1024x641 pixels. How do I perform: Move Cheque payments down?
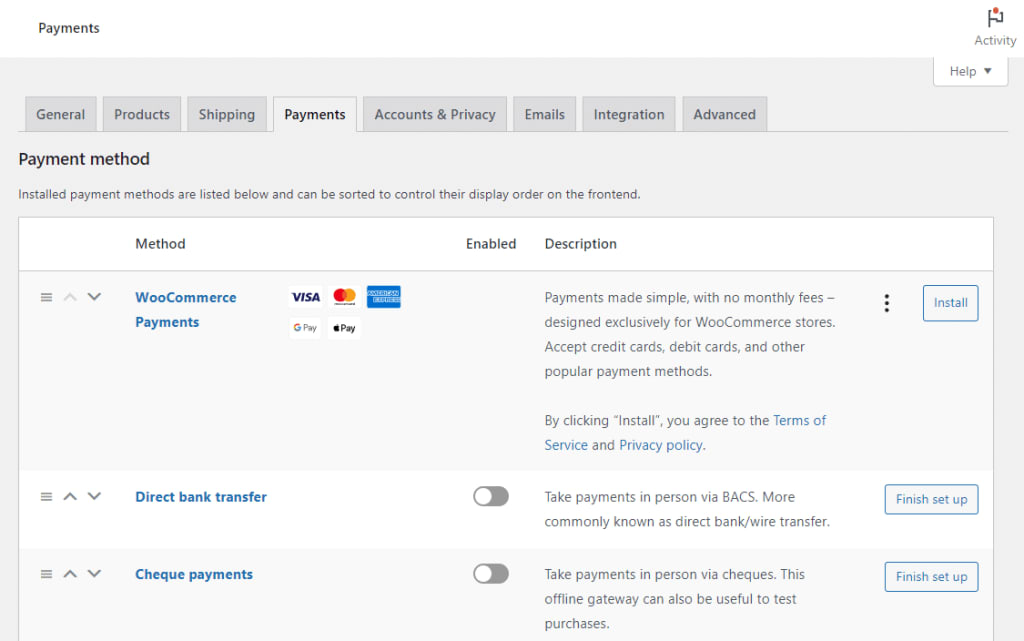click(x=94, y=574)
